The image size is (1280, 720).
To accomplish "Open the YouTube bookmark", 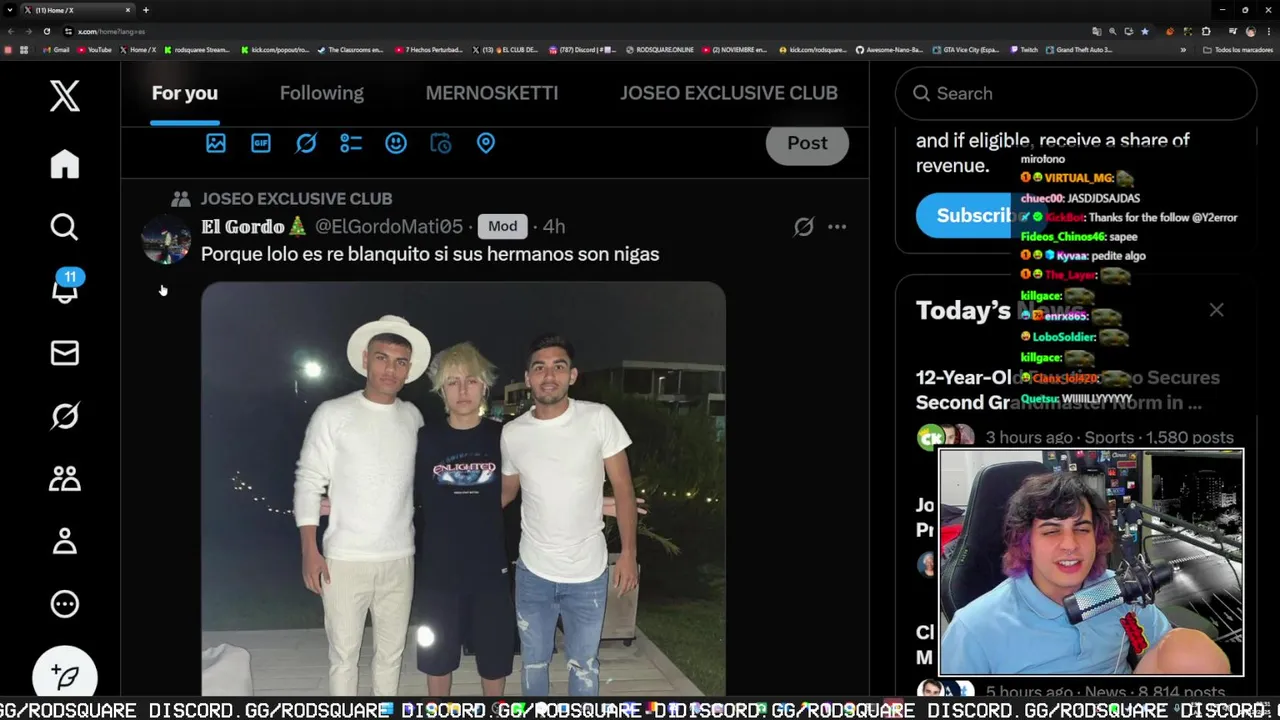I will [94, 50].
